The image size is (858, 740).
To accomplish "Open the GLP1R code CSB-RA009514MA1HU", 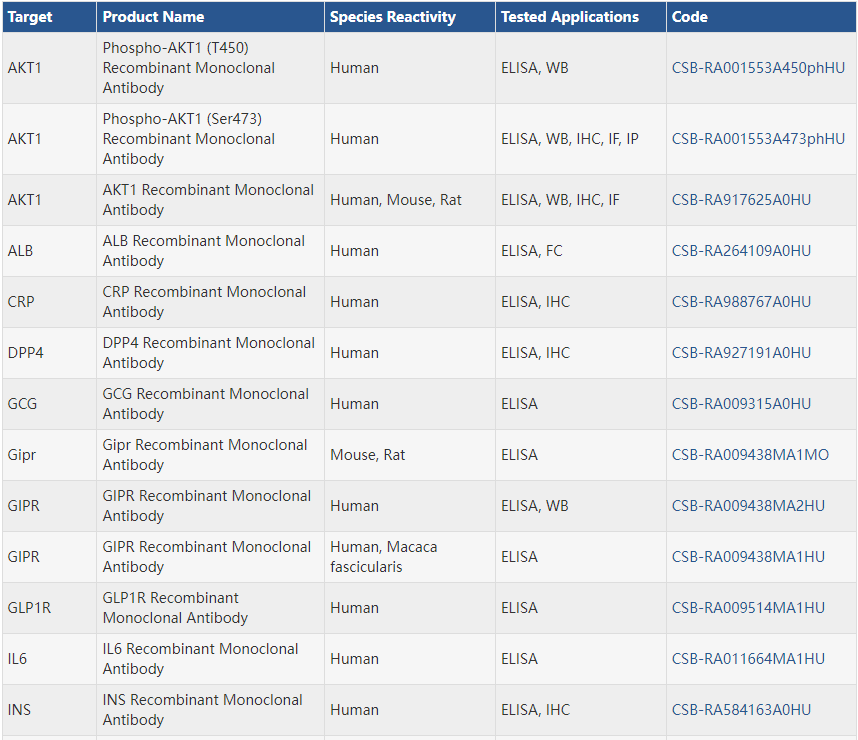I will pyautogui.click(x=748, y=608).
